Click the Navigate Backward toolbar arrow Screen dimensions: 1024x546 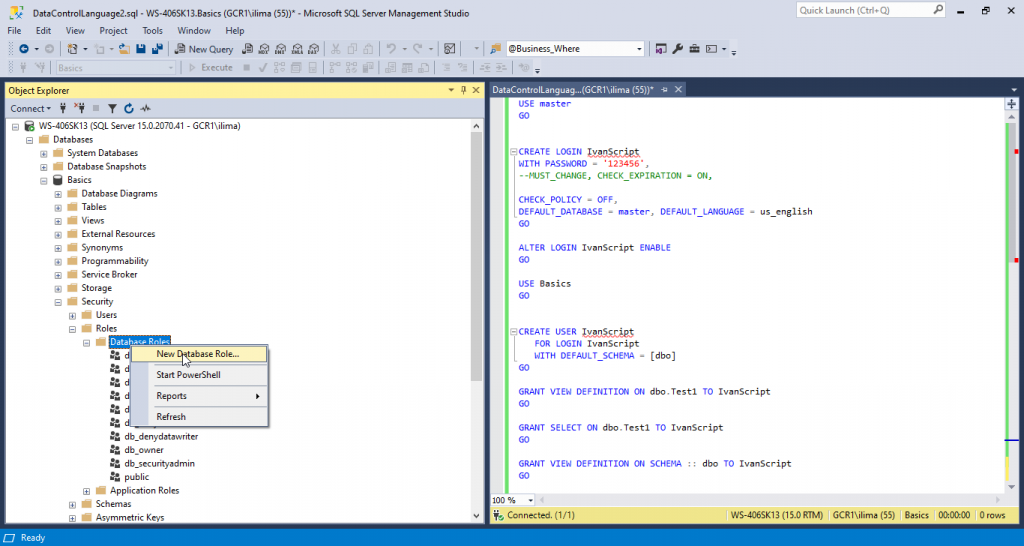(24, 49)
